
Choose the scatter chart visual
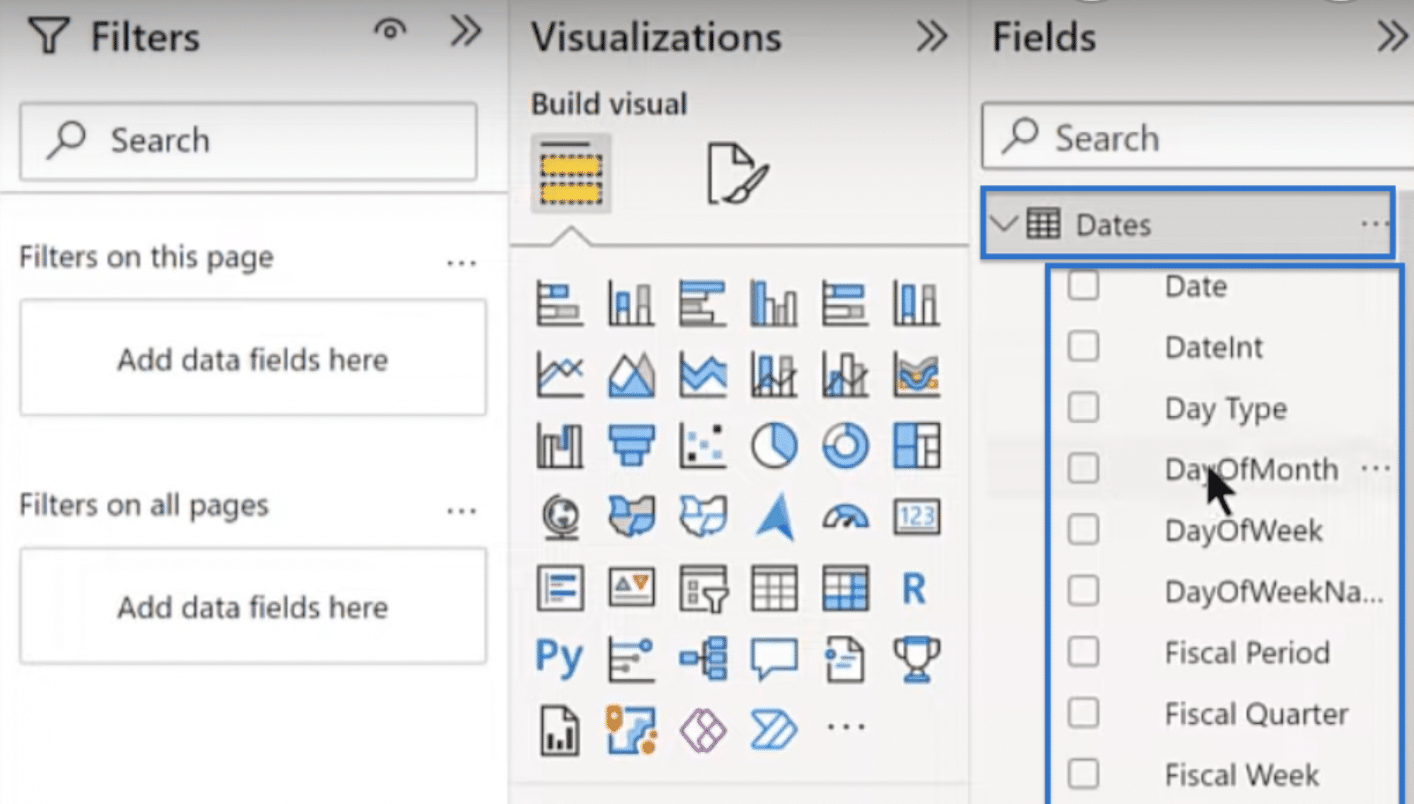(x=703, y=446)
